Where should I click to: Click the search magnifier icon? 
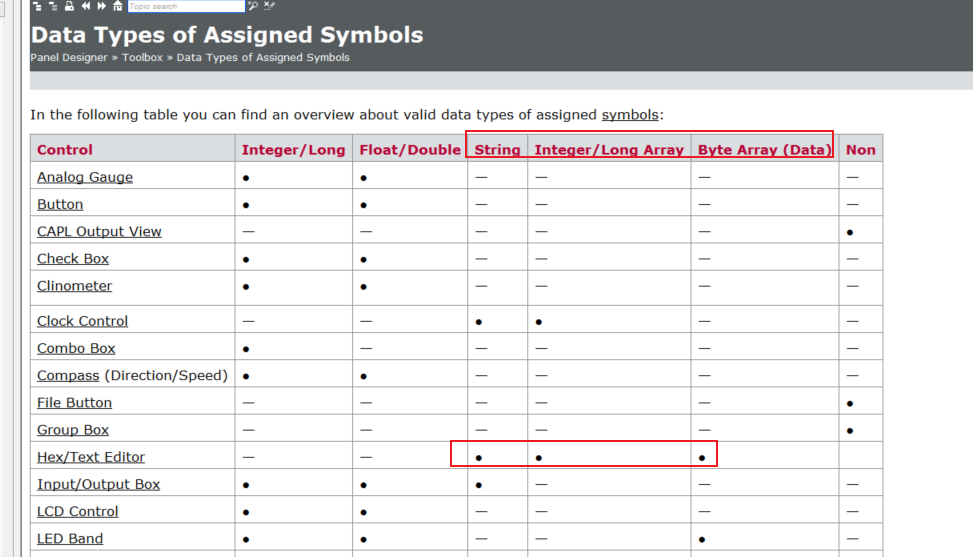tap(253, 6)
